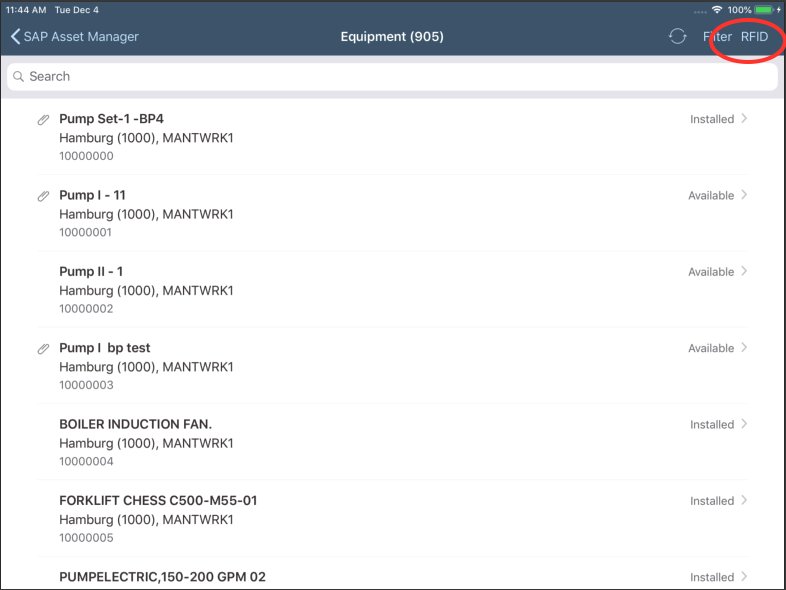
Task: Tap the RFID button
Action: pyautogui.click(x=754, y=37)
